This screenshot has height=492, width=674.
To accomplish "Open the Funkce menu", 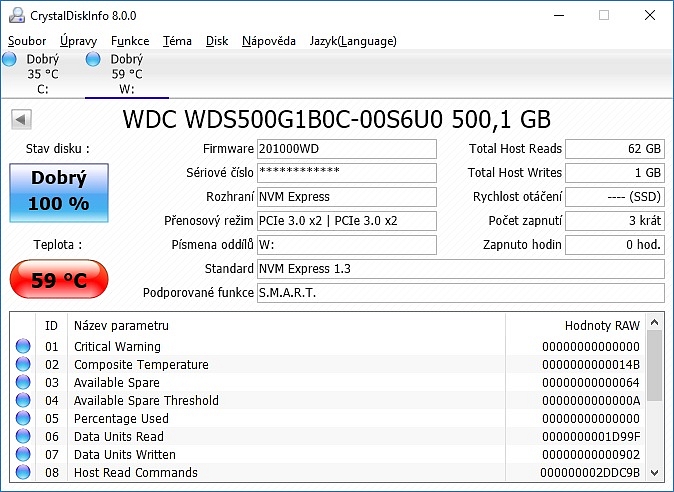I will click(x=130, y=41).
